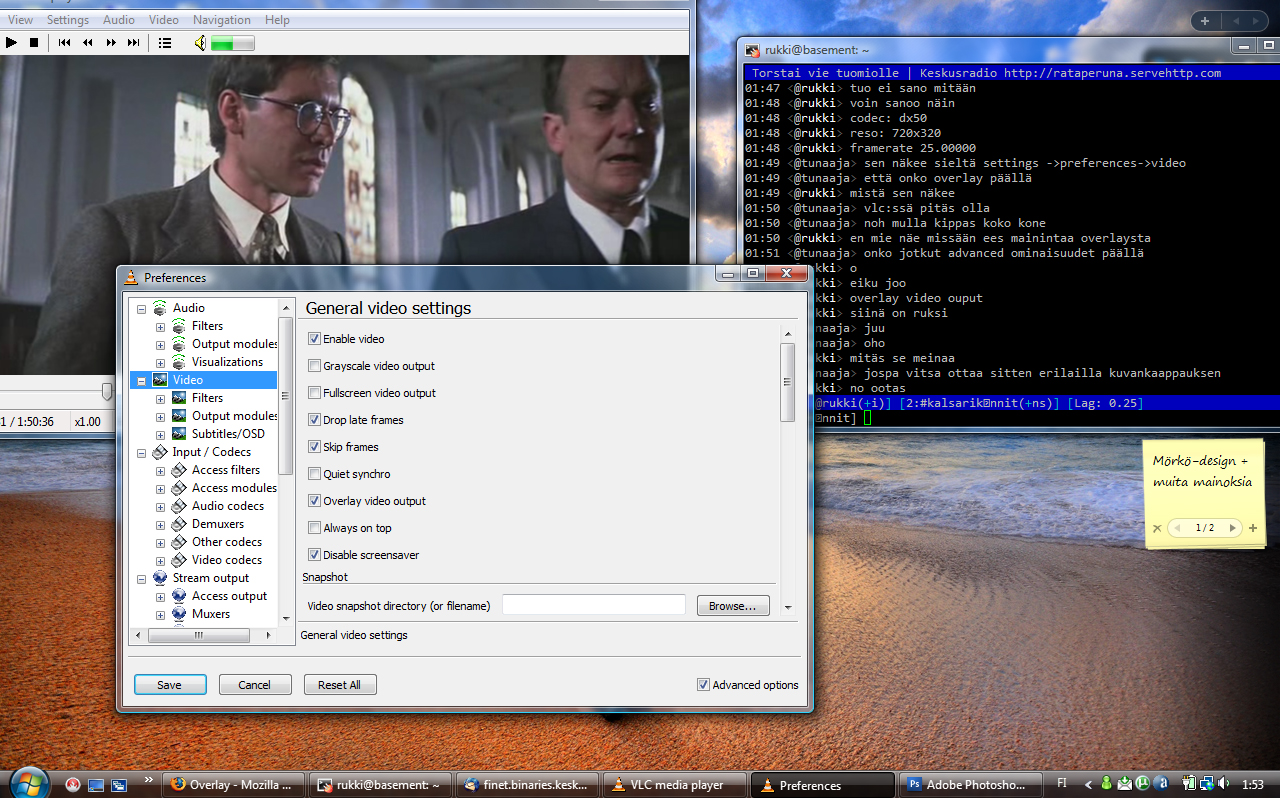The width and height of the screenshot is (1280, 798).
Task: Stop playback in the VLC toolbar
Action: [x=34, y=43]
